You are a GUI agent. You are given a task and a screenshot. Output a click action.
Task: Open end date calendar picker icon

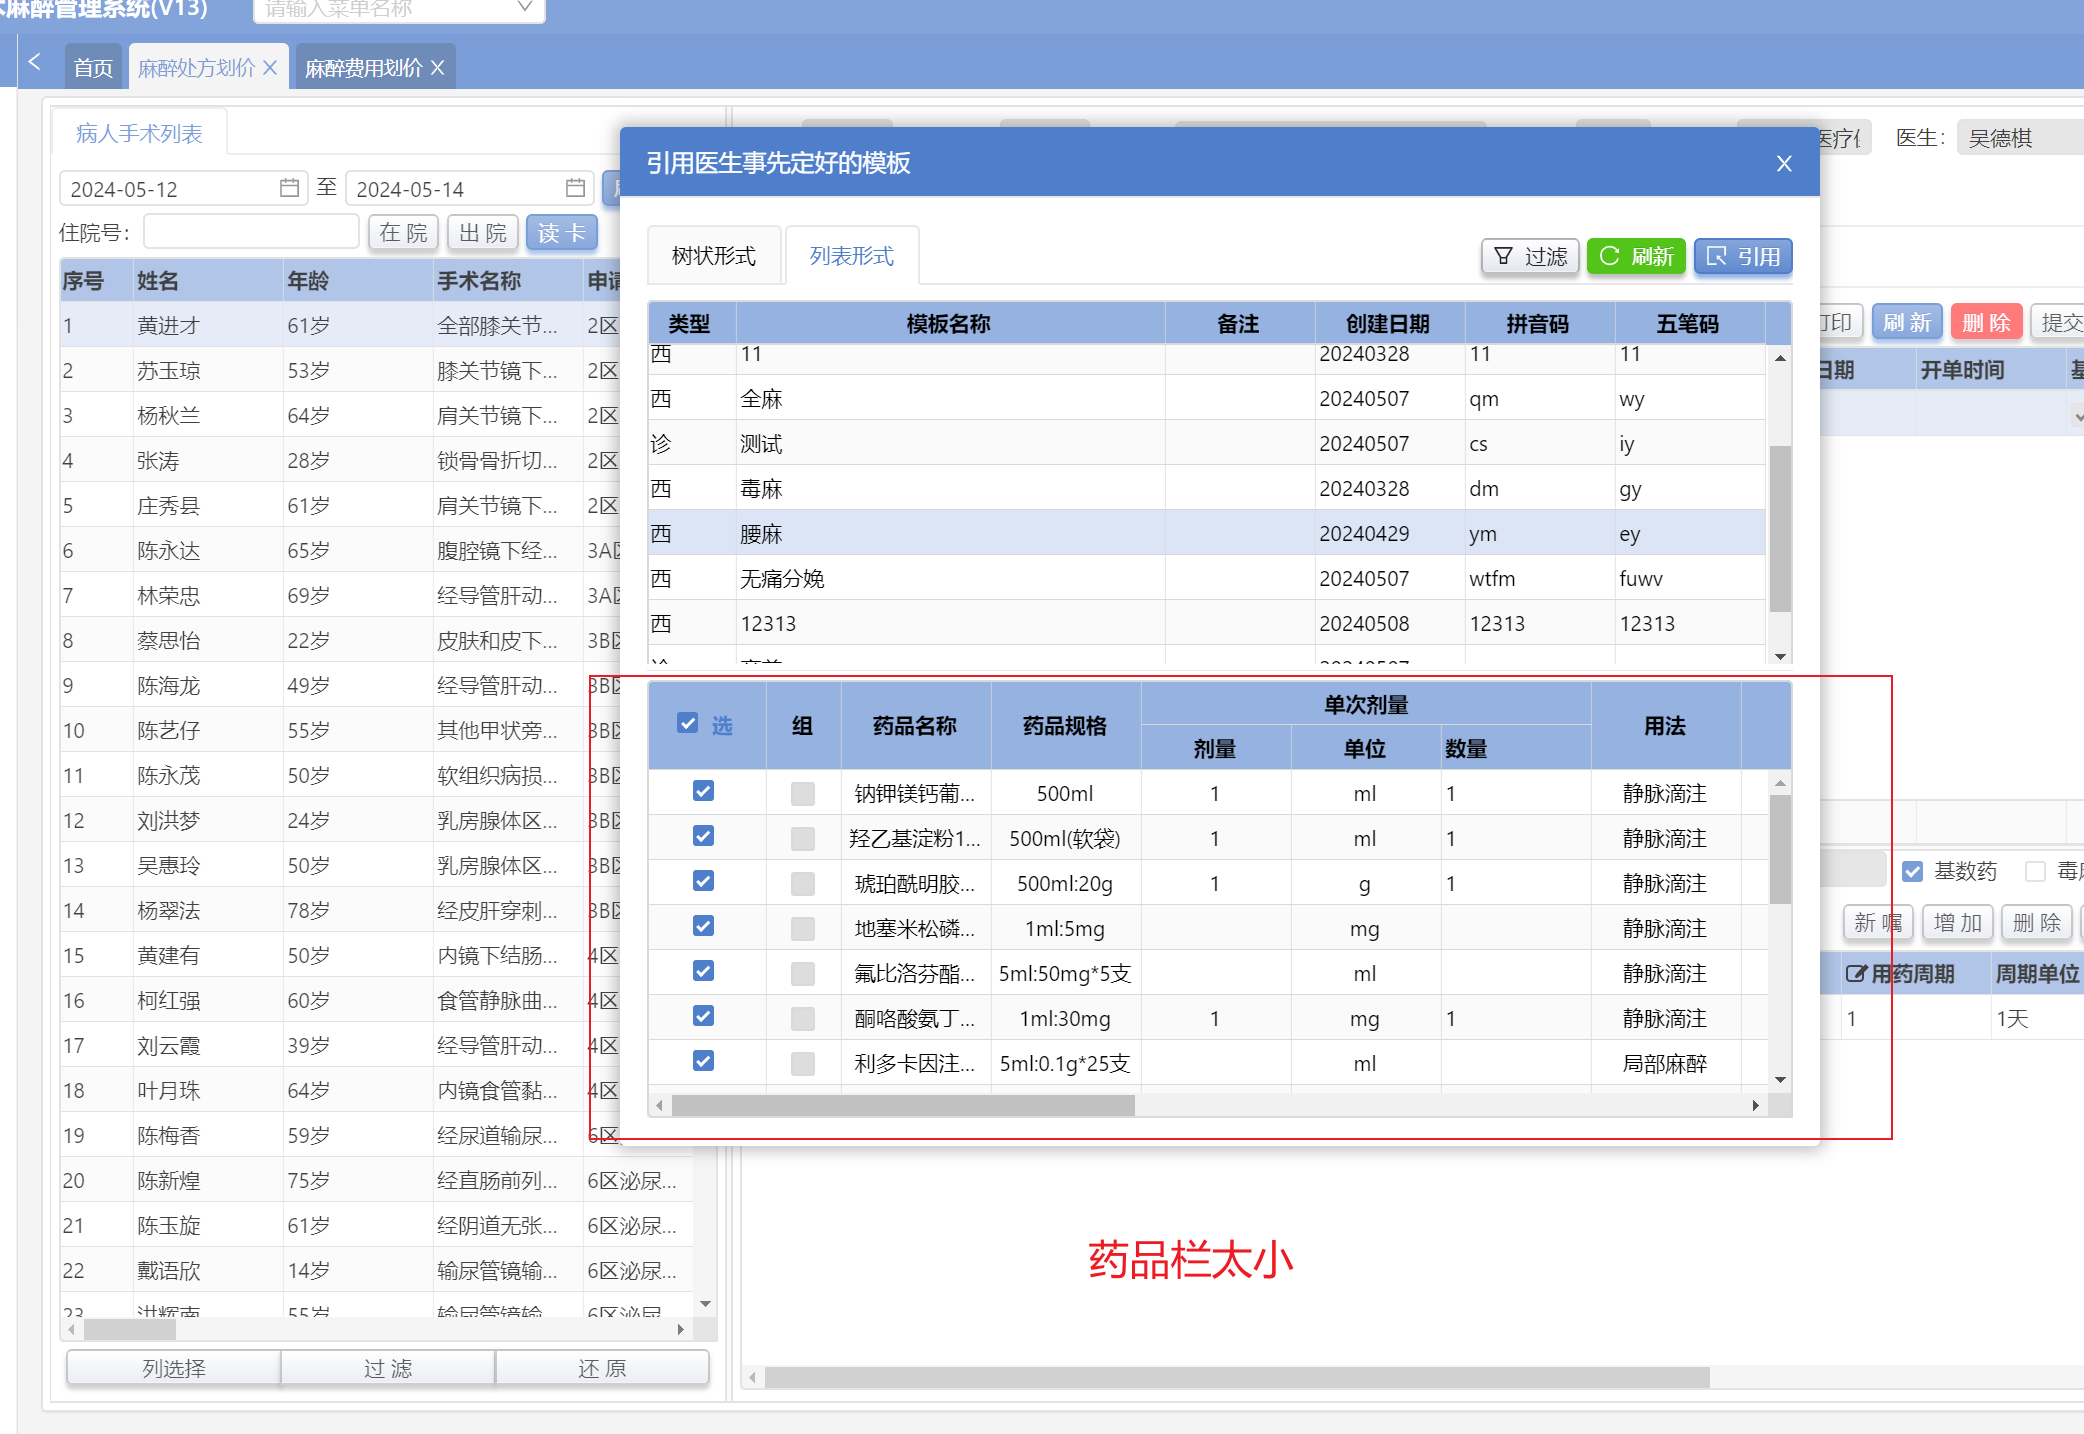click(575, 188)
